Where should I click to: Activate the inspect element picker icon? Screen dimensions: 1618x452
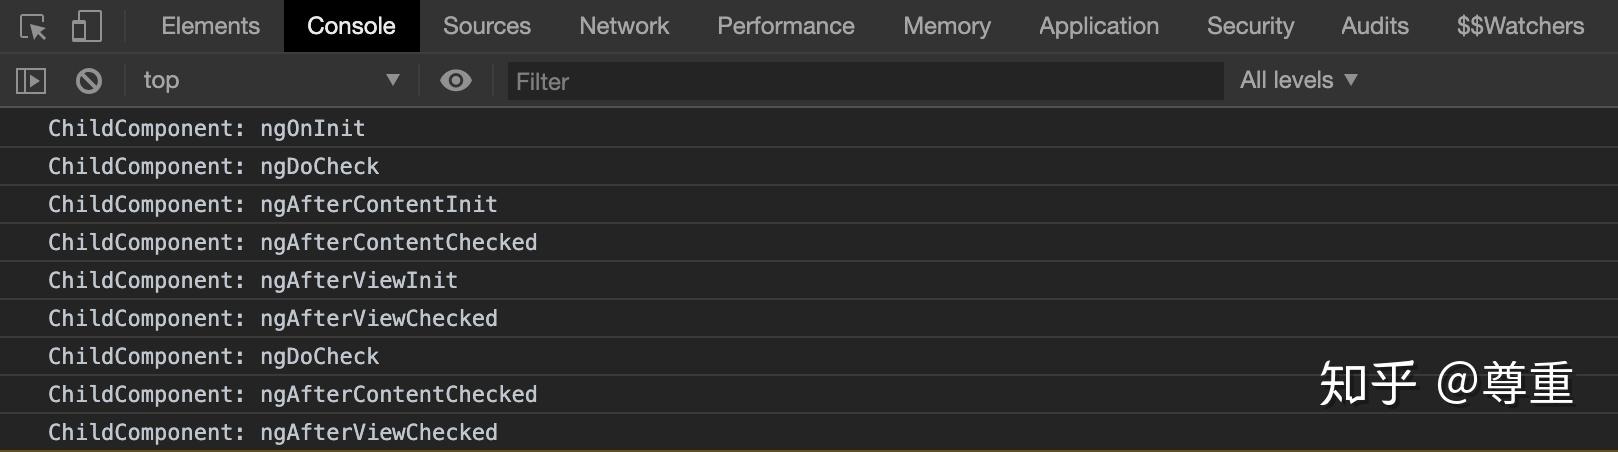tap(33, 26)
